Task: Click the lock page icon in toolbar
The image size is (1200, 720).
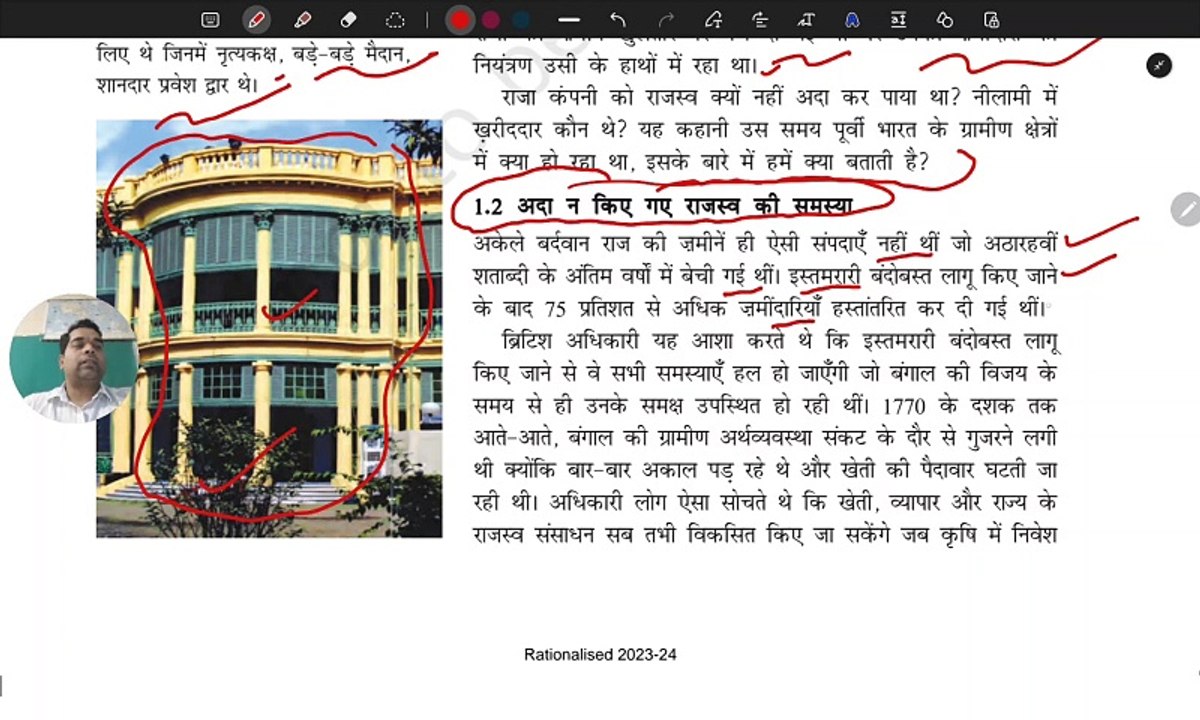Action: coord(991,19)
